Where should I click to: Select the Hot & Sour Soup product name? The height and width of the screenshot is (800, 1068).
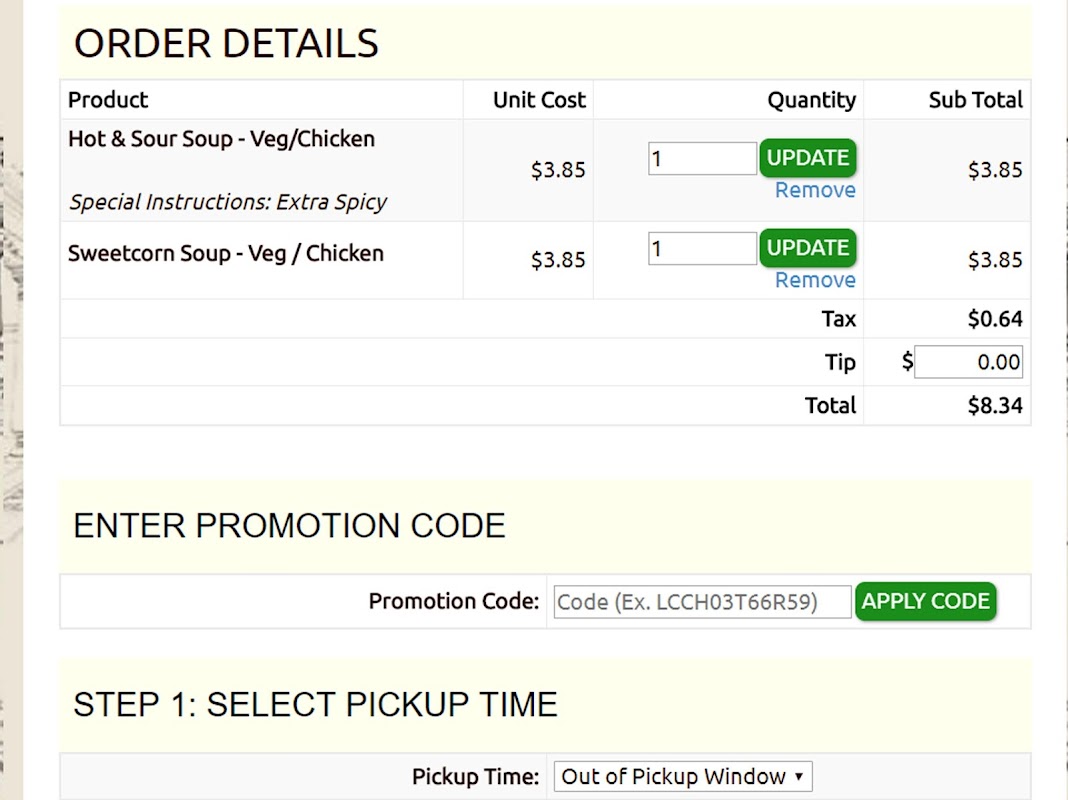click(221, 139)
